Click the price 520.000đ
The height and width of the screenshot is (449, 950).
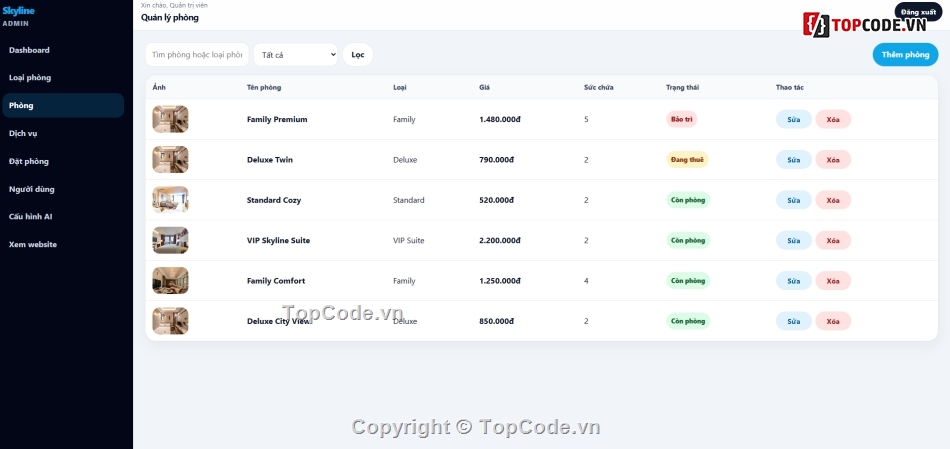coord(496,200)
